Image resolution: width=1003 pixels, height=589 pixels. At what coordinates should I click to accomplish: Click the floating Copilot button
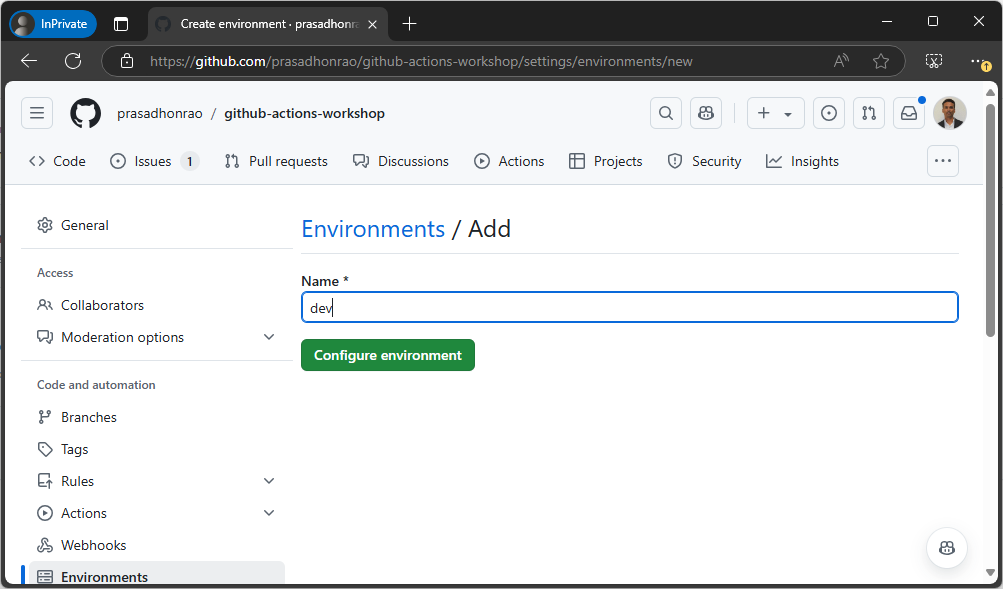point(946,547)
